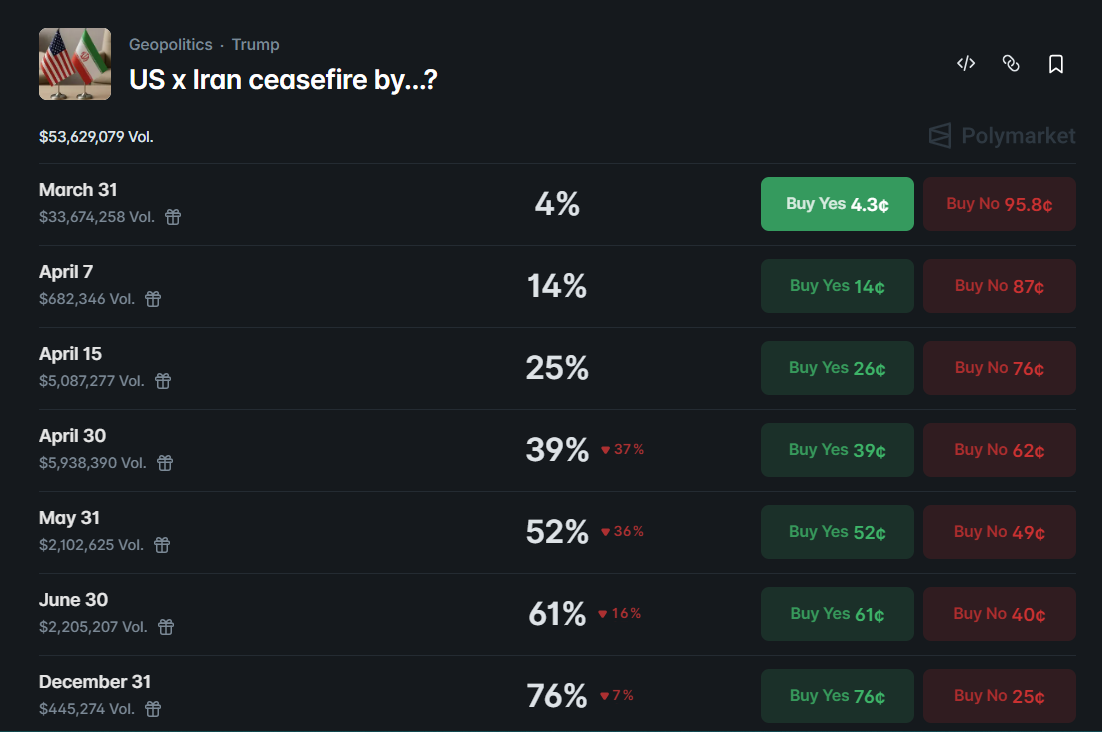This screenshot has width=1102, height=732.
Task: Click the gift icon beside March 31 volume
Action: pos(172,216)
